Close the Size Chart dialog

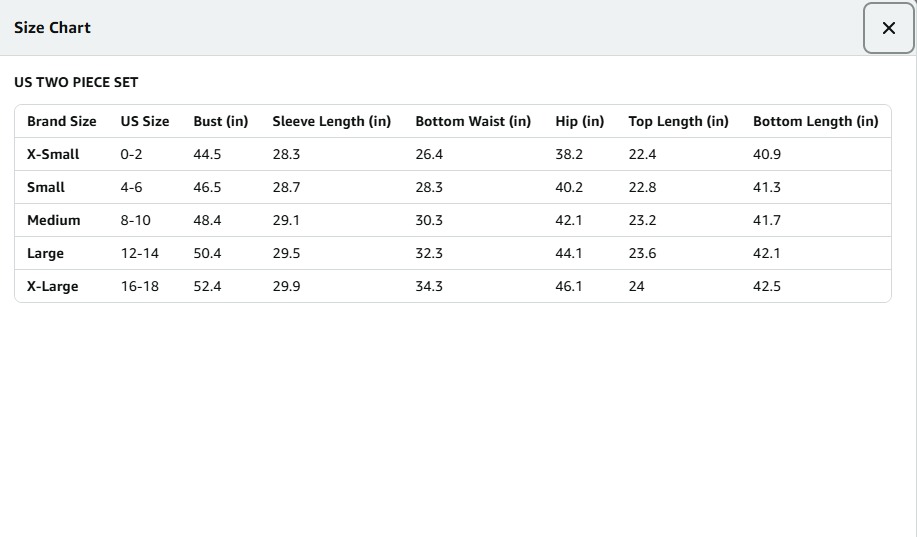click(888, 28)
